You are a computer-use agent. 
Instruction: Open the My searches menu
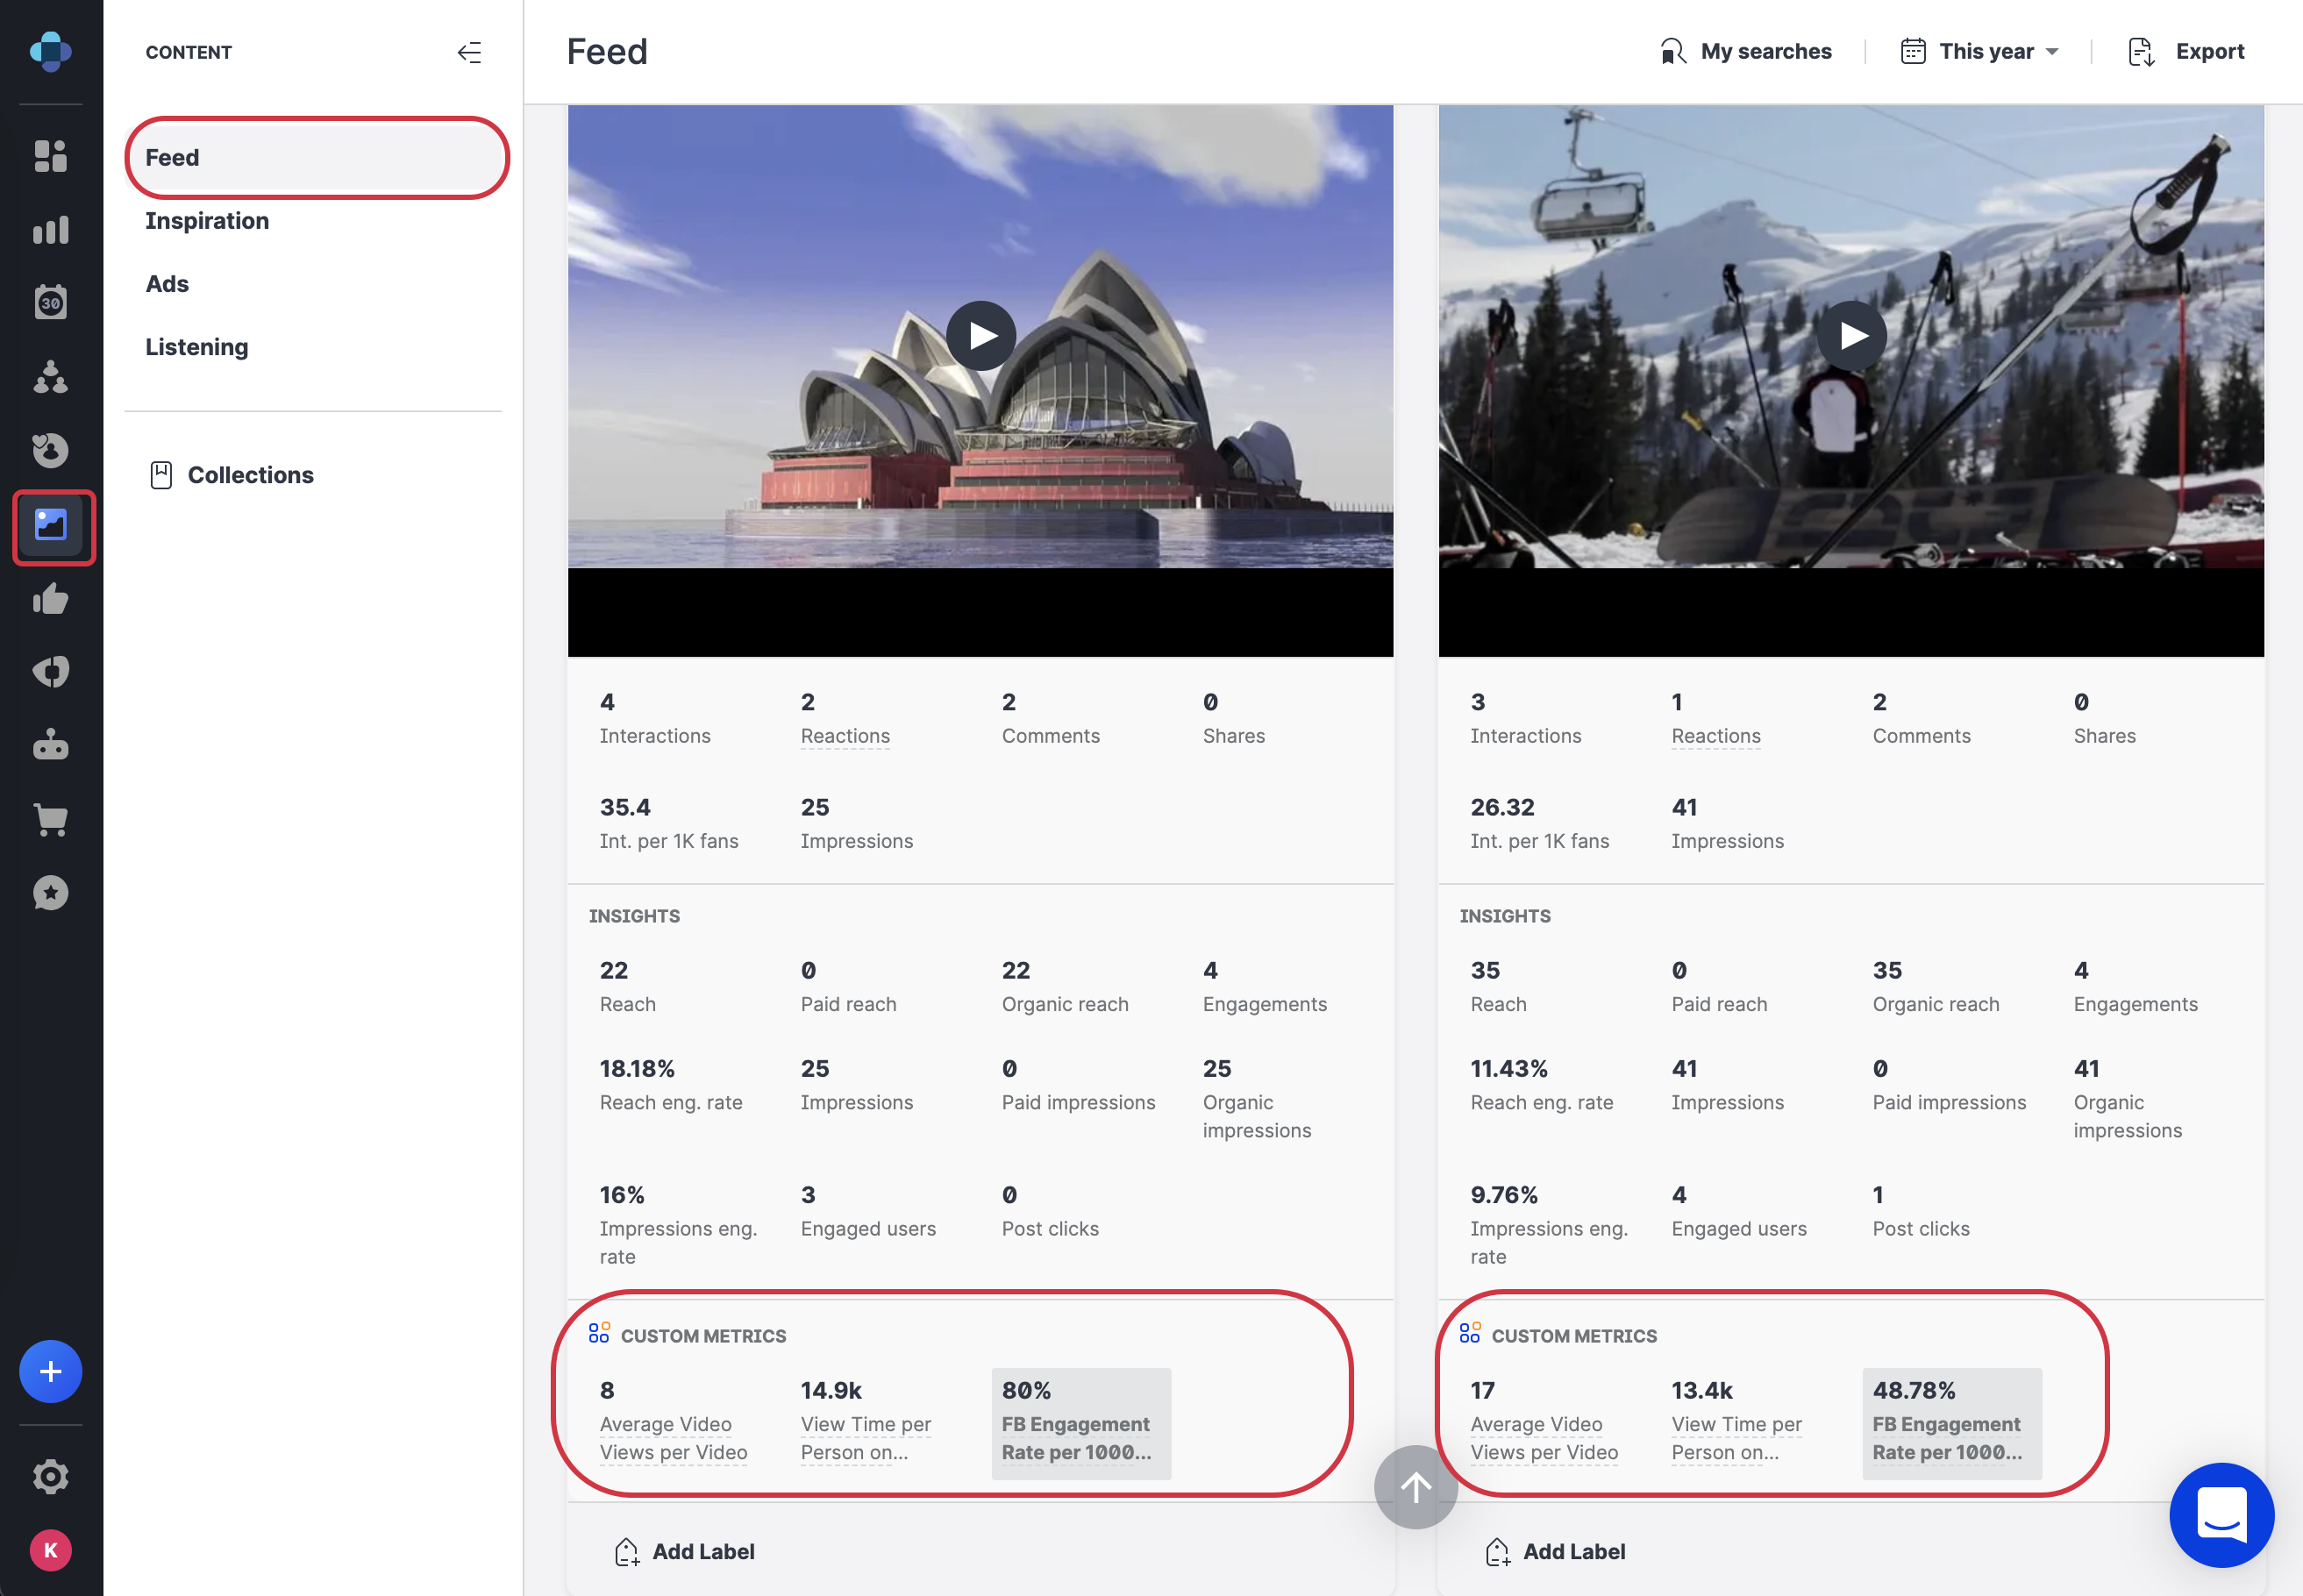pos(1746,52)
